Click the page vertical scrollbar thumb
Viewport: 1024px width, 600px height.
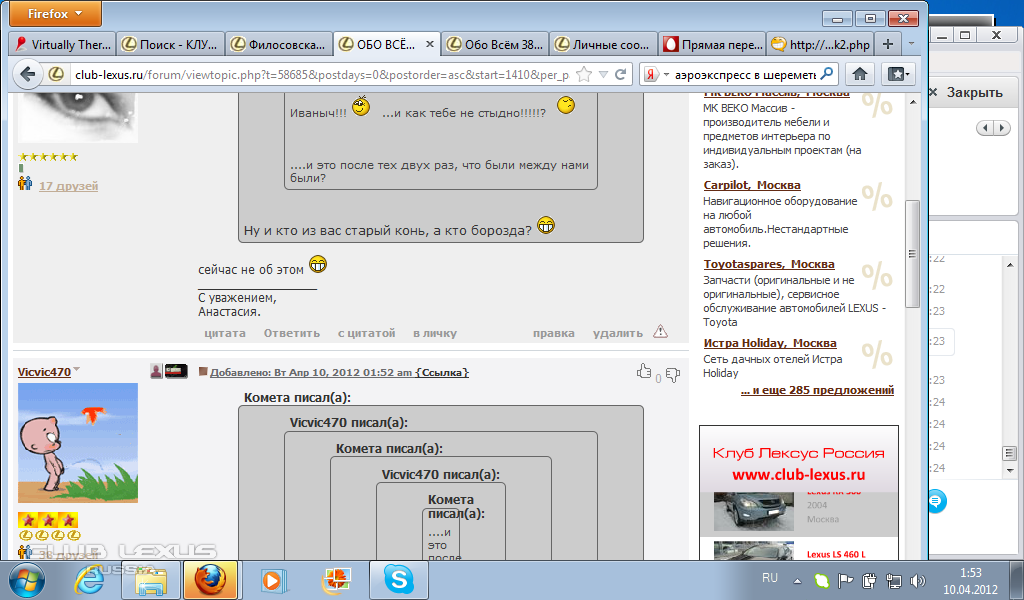pyautogui.click(x=912, y=253)
